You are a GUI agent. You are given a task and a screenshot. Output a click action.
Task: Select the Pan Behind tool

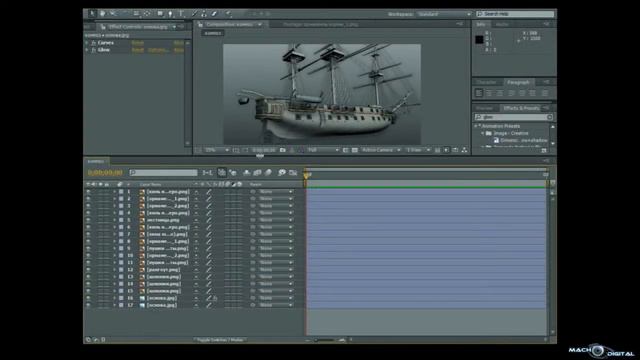coord(147,13)
